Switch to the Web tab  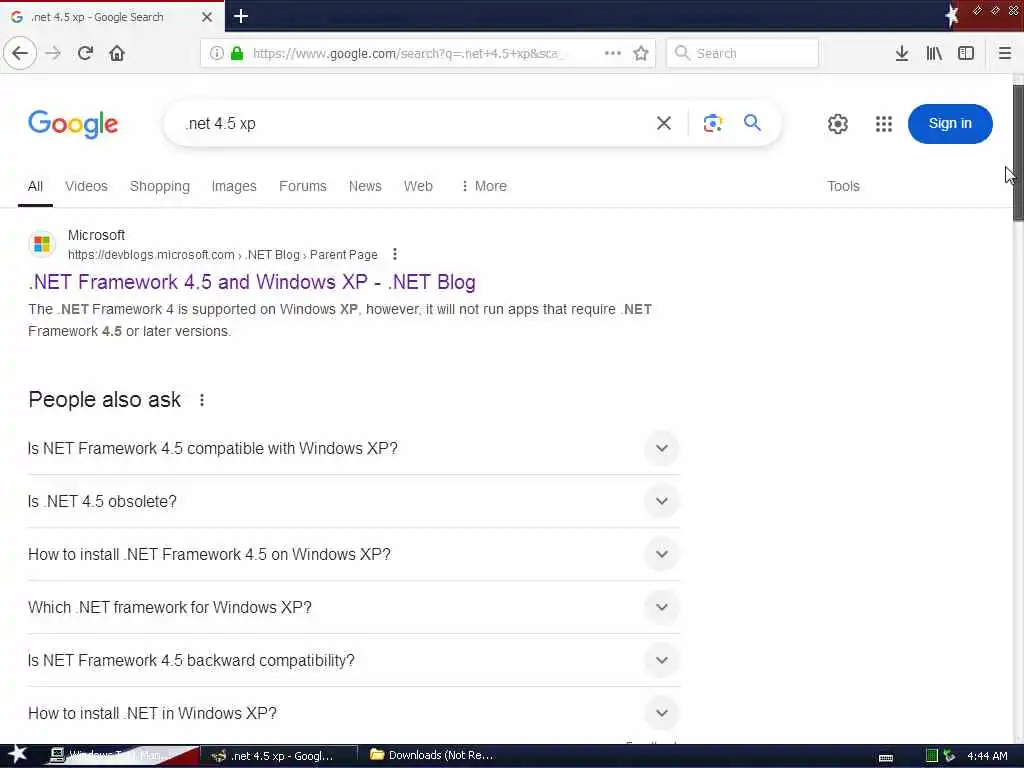point(418,186)
